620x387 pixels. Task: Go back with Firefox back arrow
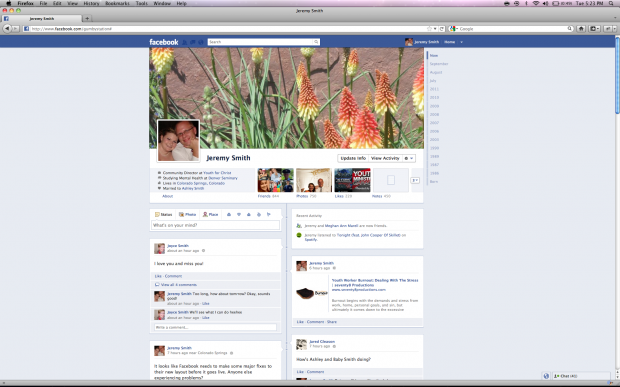[7, 28]
